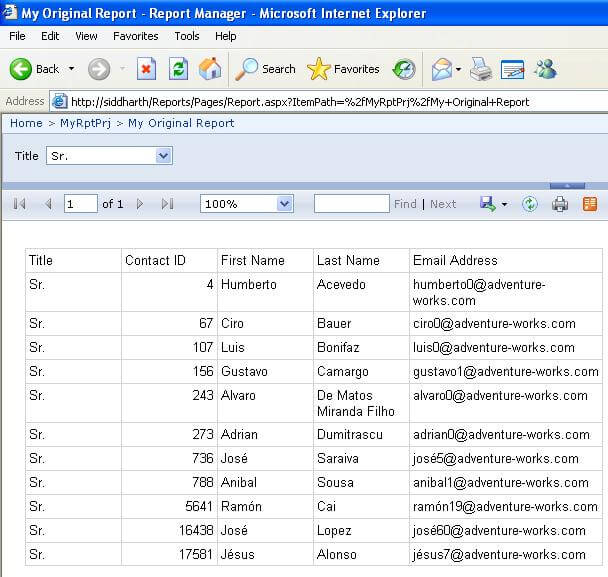The image size is (608, 577).
Task: Click email josé5@adventure-works.com
Action: (x=496, y=458)
